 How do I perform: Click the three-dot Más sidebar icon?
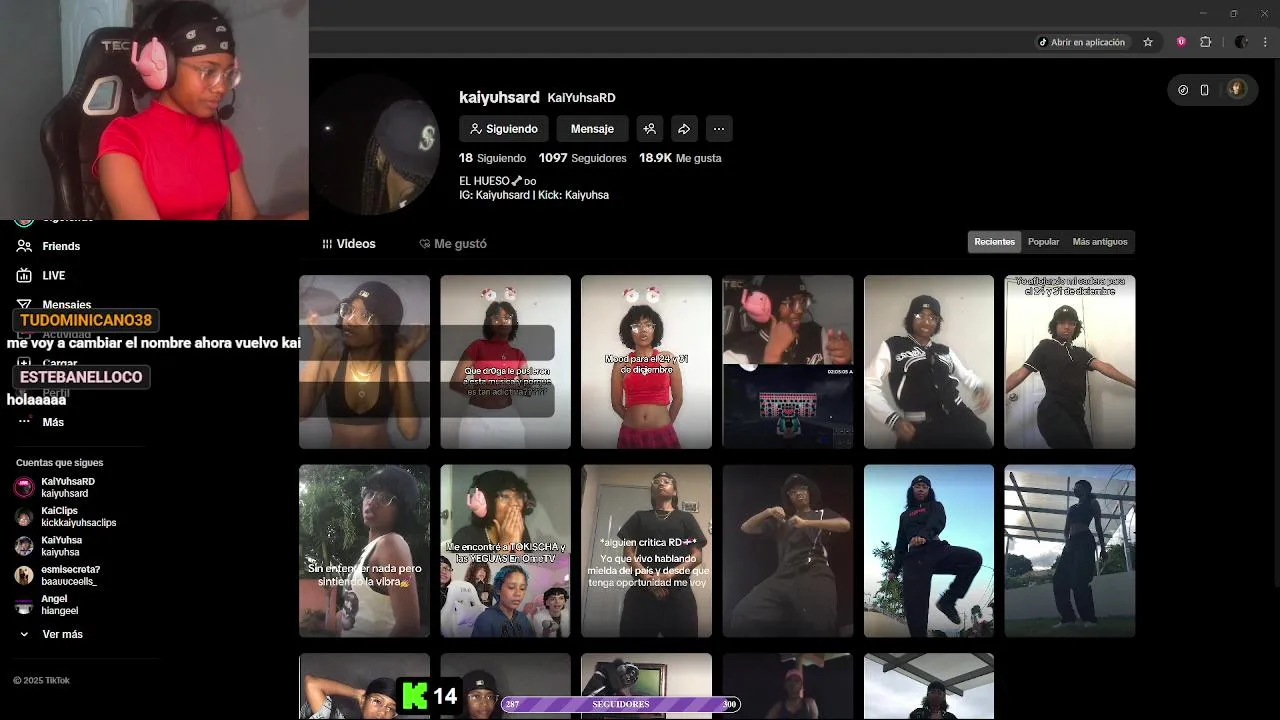point(24,422)
